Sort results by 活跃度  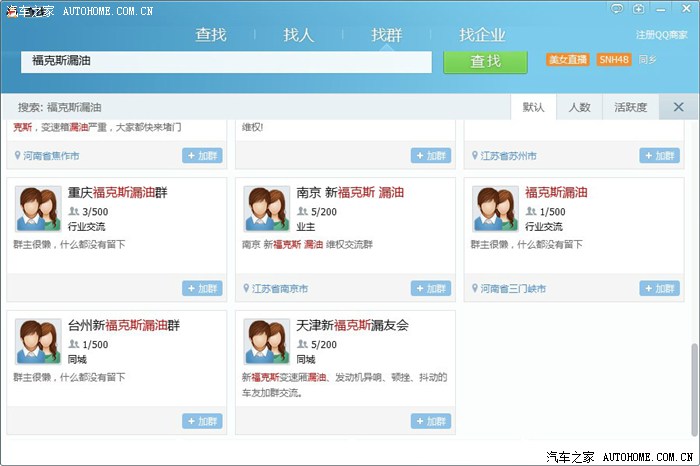coord(630,107)
